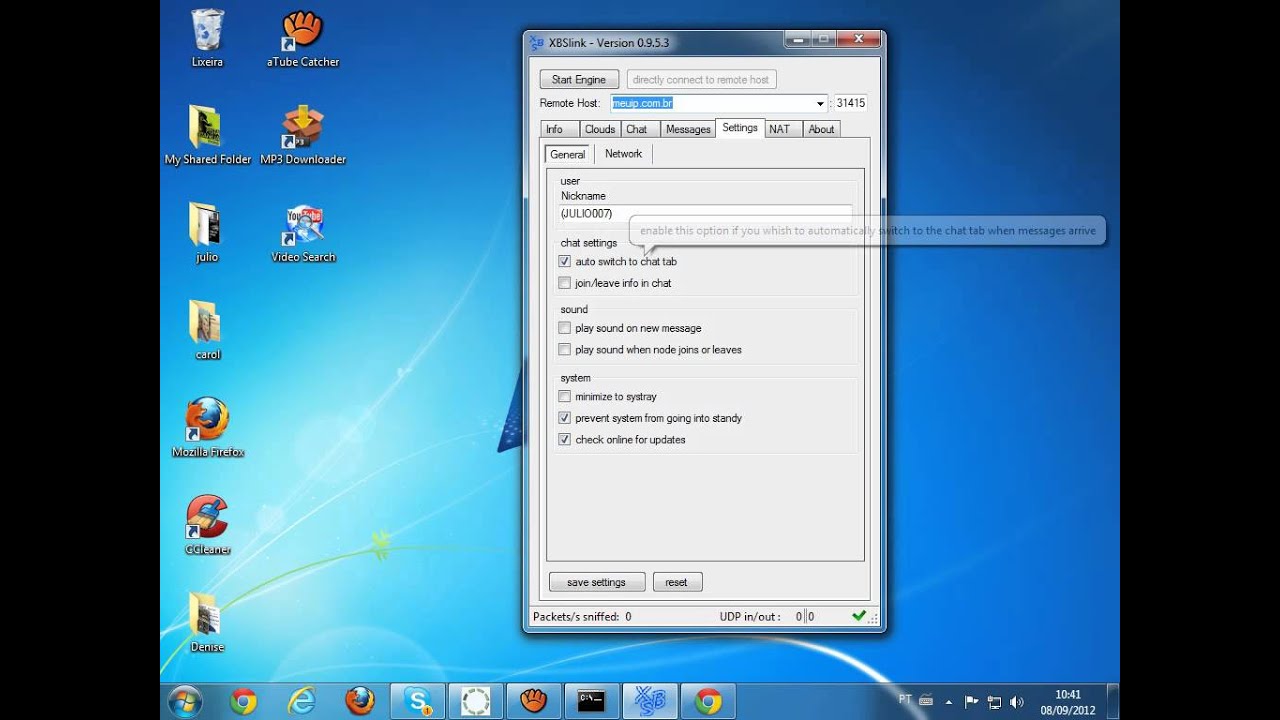Click the Show desktop strip

pyautogui.click(x=1113, y=701)
